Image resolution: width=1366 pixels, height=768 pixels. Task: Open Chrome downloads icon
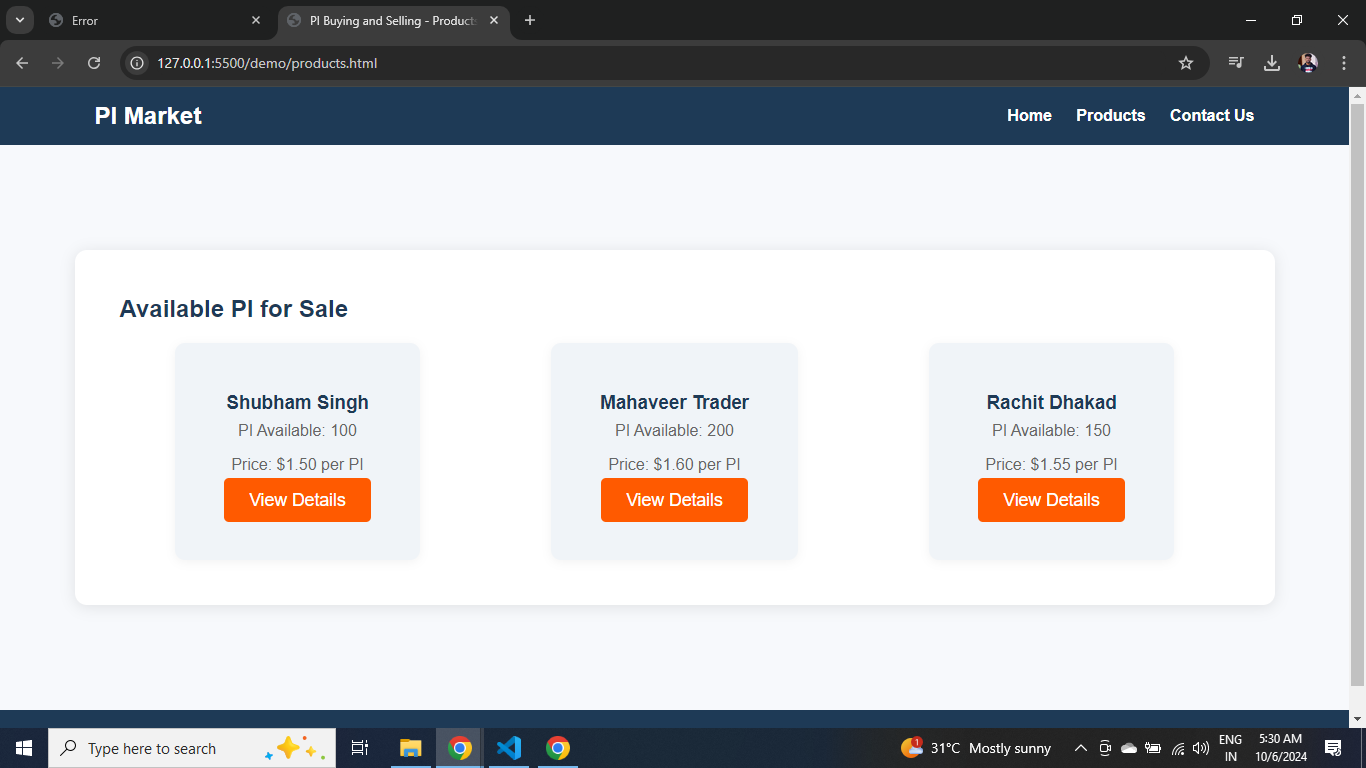coord(1272,63)
